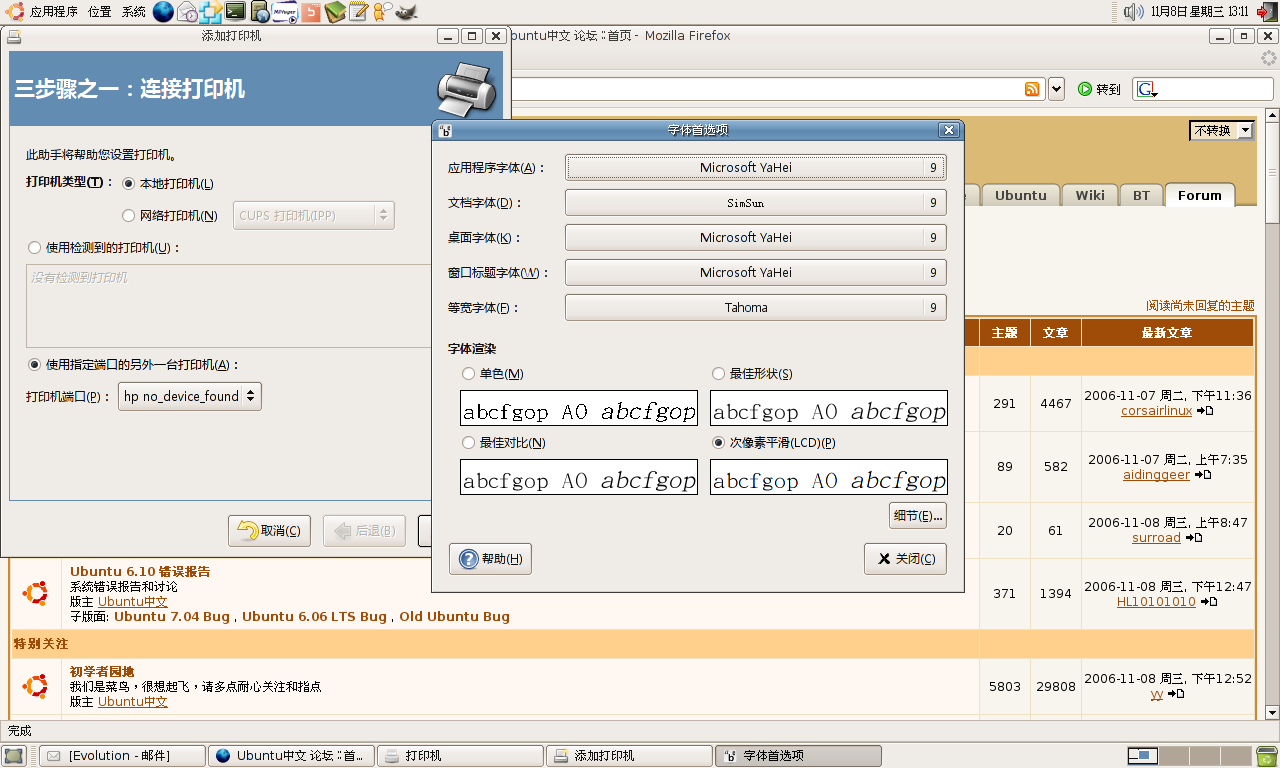This screenshot has width=1280, height=768.
Task: Click the date and time clock in the top panel
Action: [1200, 12]
